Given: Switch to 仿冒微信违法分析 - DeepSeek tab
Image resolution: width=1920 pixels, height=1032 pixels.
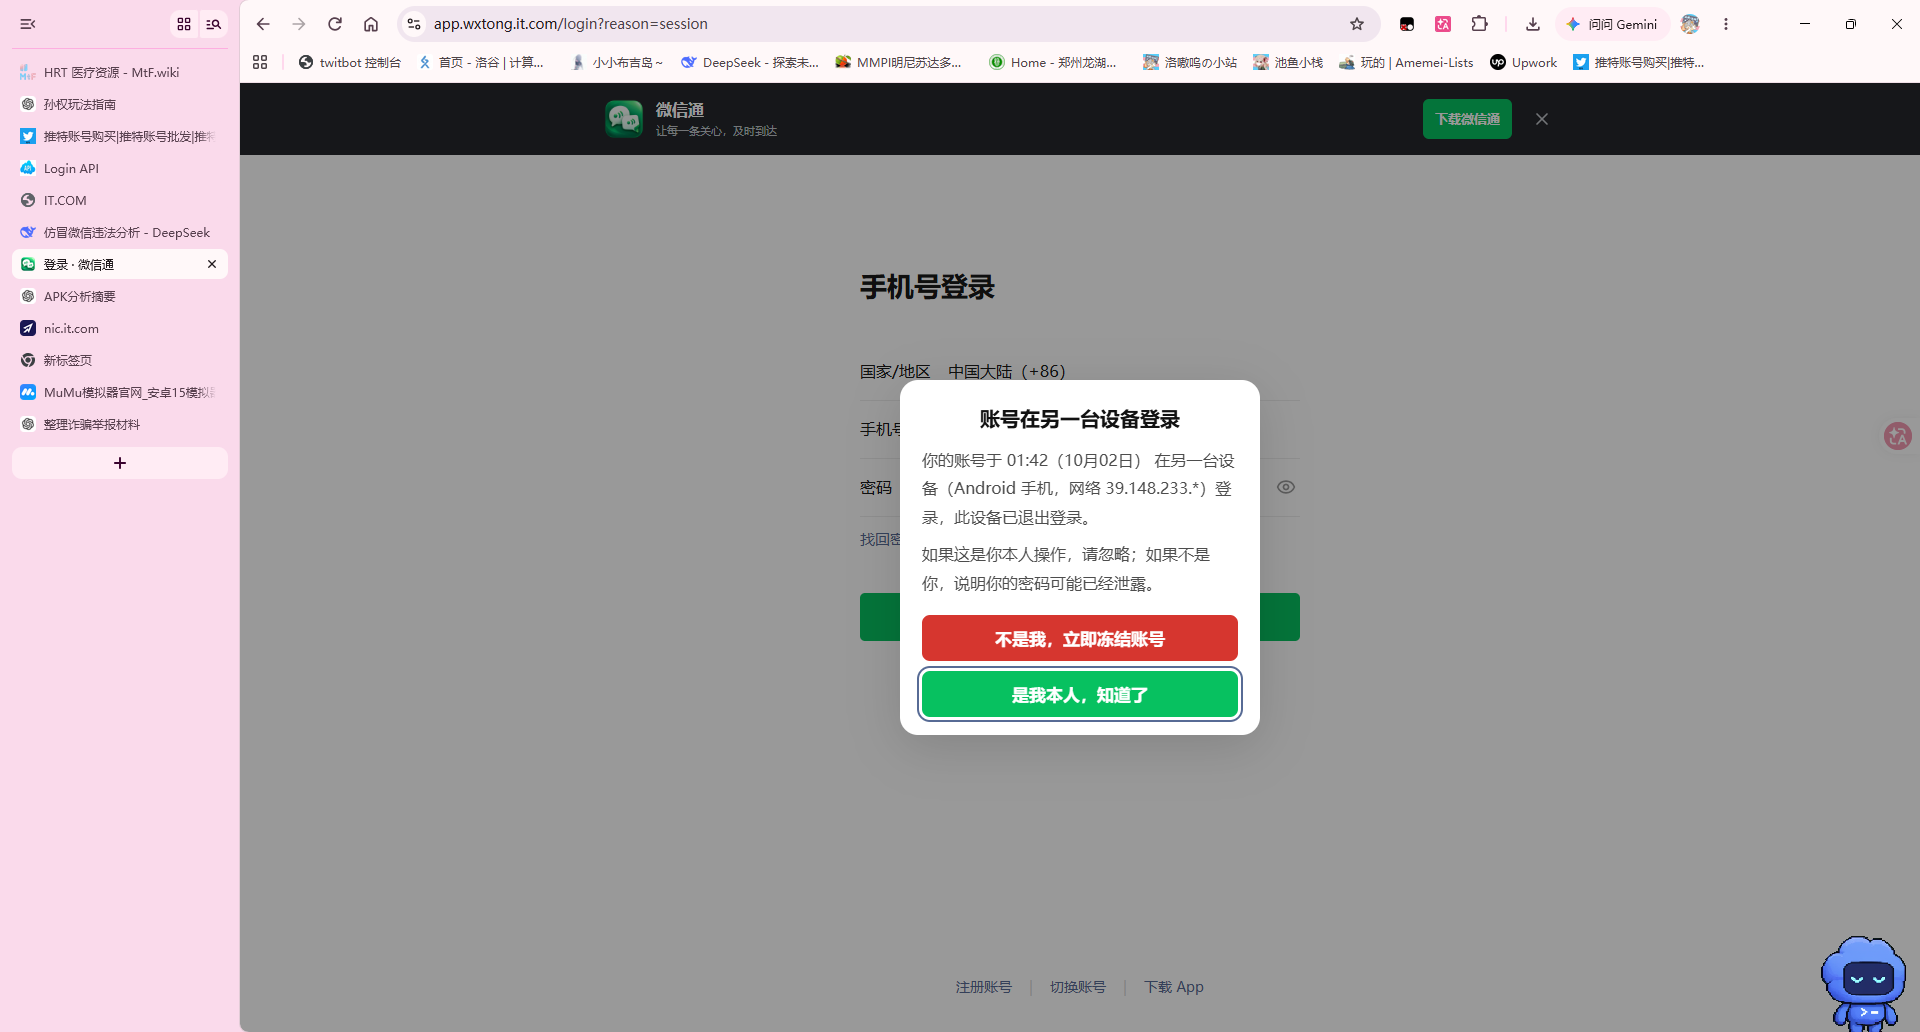Looking at the screenshot, I should click(120, 232).
